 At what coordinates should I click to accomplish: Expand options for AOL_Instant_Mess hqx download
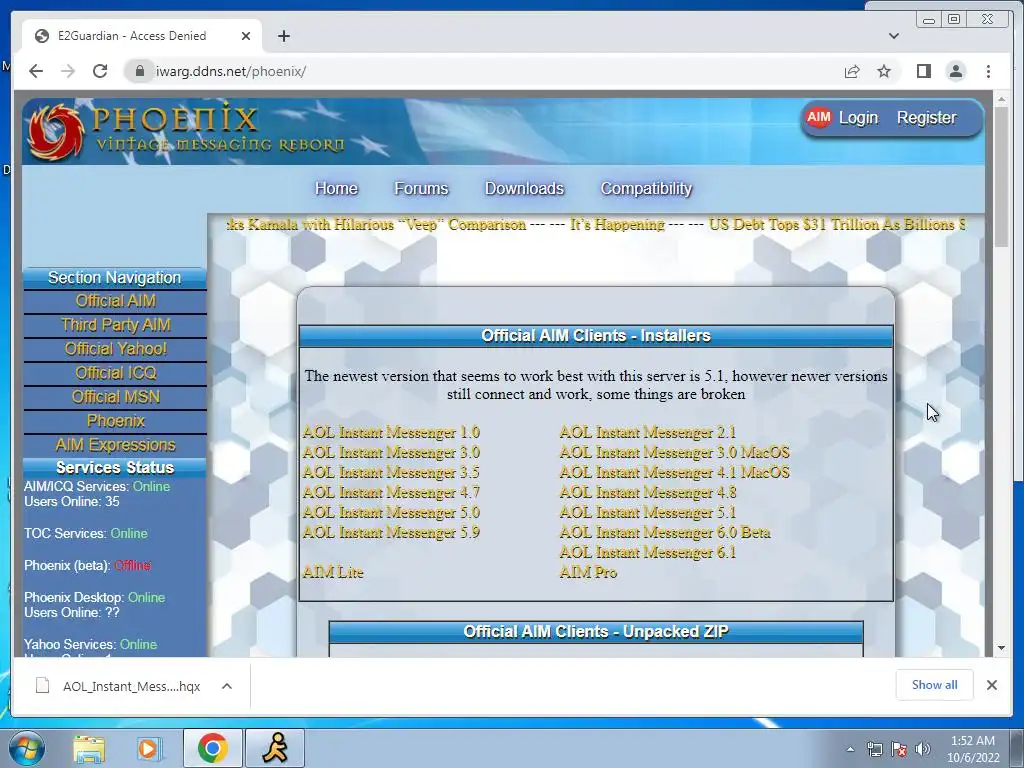[227, 686]
